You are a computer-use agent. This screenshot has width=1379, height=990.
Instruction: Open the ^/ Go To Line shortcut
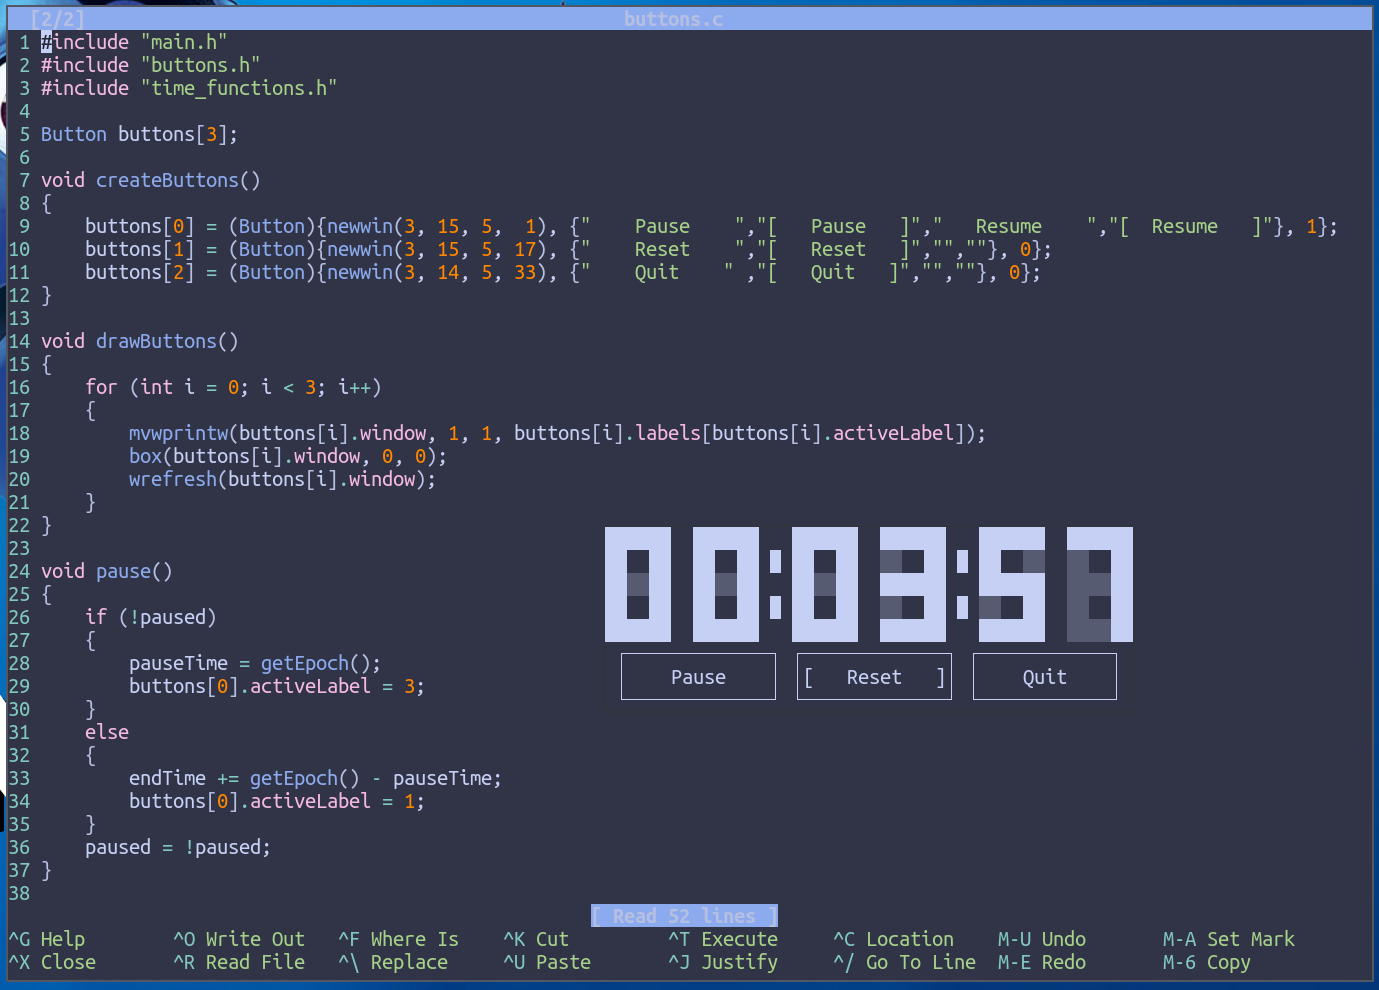point(905,962)
